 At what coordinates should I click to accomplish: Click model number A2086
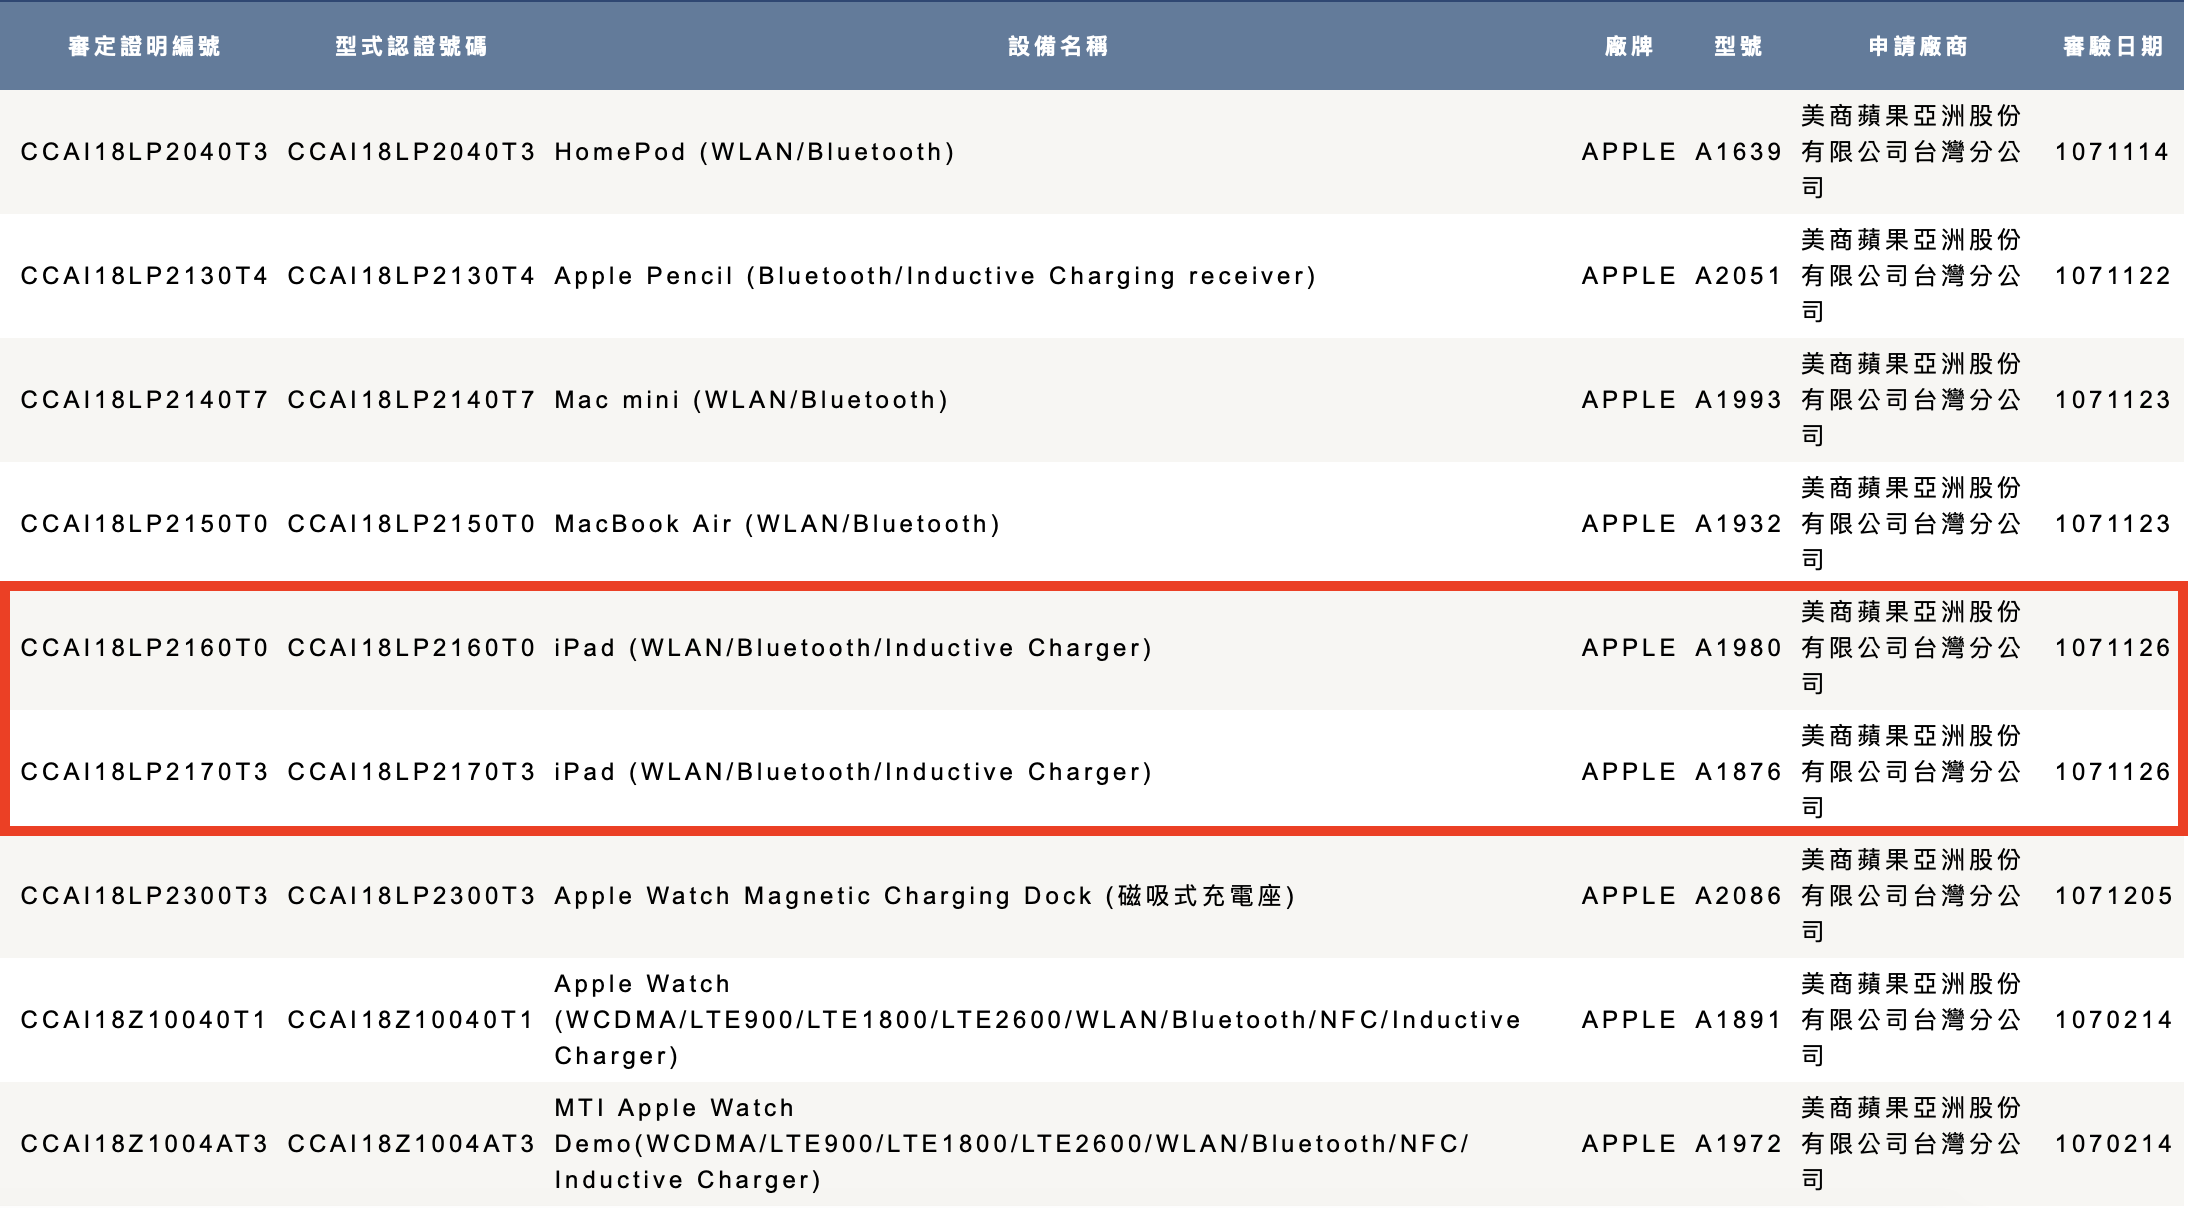pyautogui.click(x=1738, y=896)
